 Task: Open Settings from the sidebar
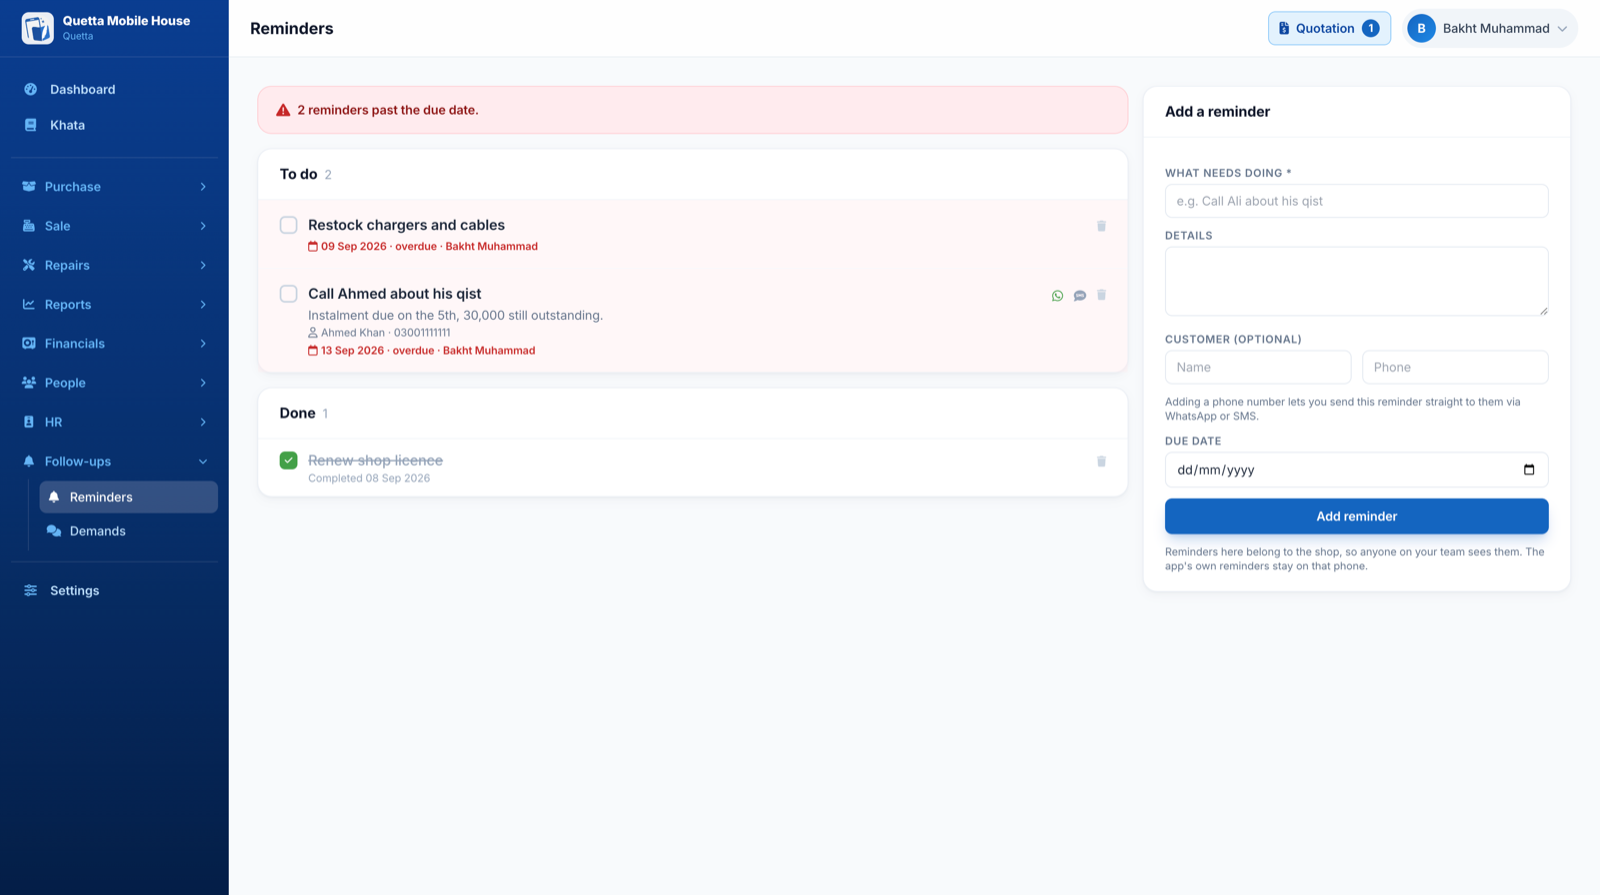[x=114, y=590]
